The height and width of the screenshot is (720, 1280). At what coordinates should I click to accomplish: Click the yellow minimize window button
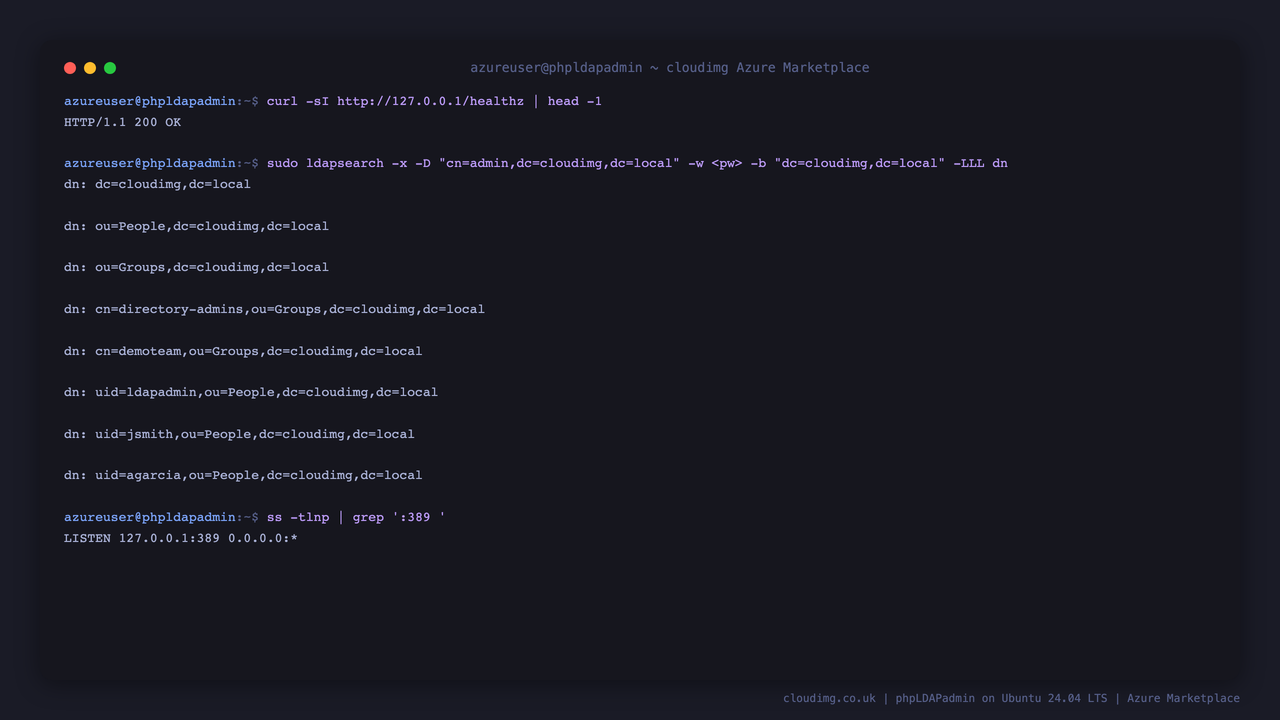[x=90, y=68]
